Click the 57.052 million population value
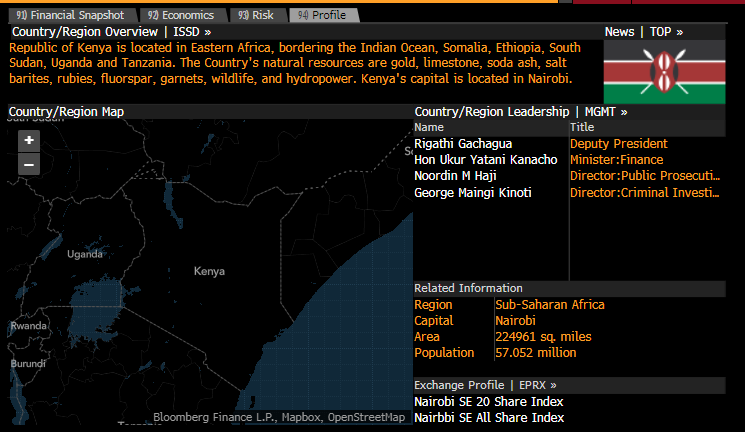This screenshot has height=432, width=745. pyautogui.click(x=536, y=353)
